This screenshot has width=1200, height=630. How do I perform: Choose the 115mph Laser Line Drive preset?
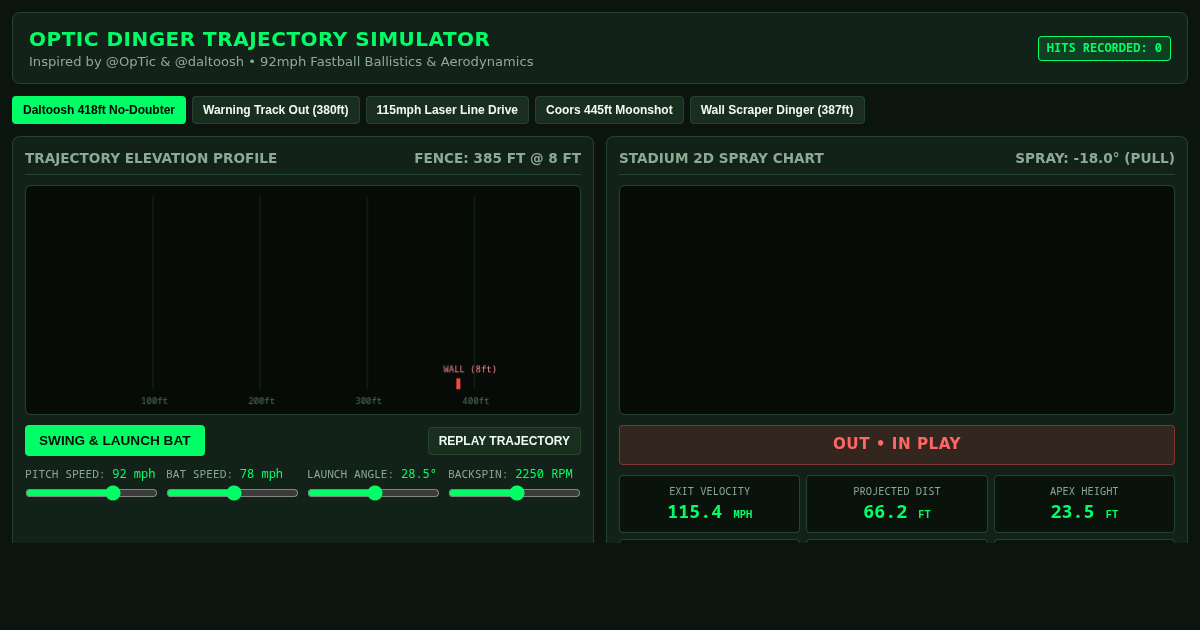[x=447, y=110]
